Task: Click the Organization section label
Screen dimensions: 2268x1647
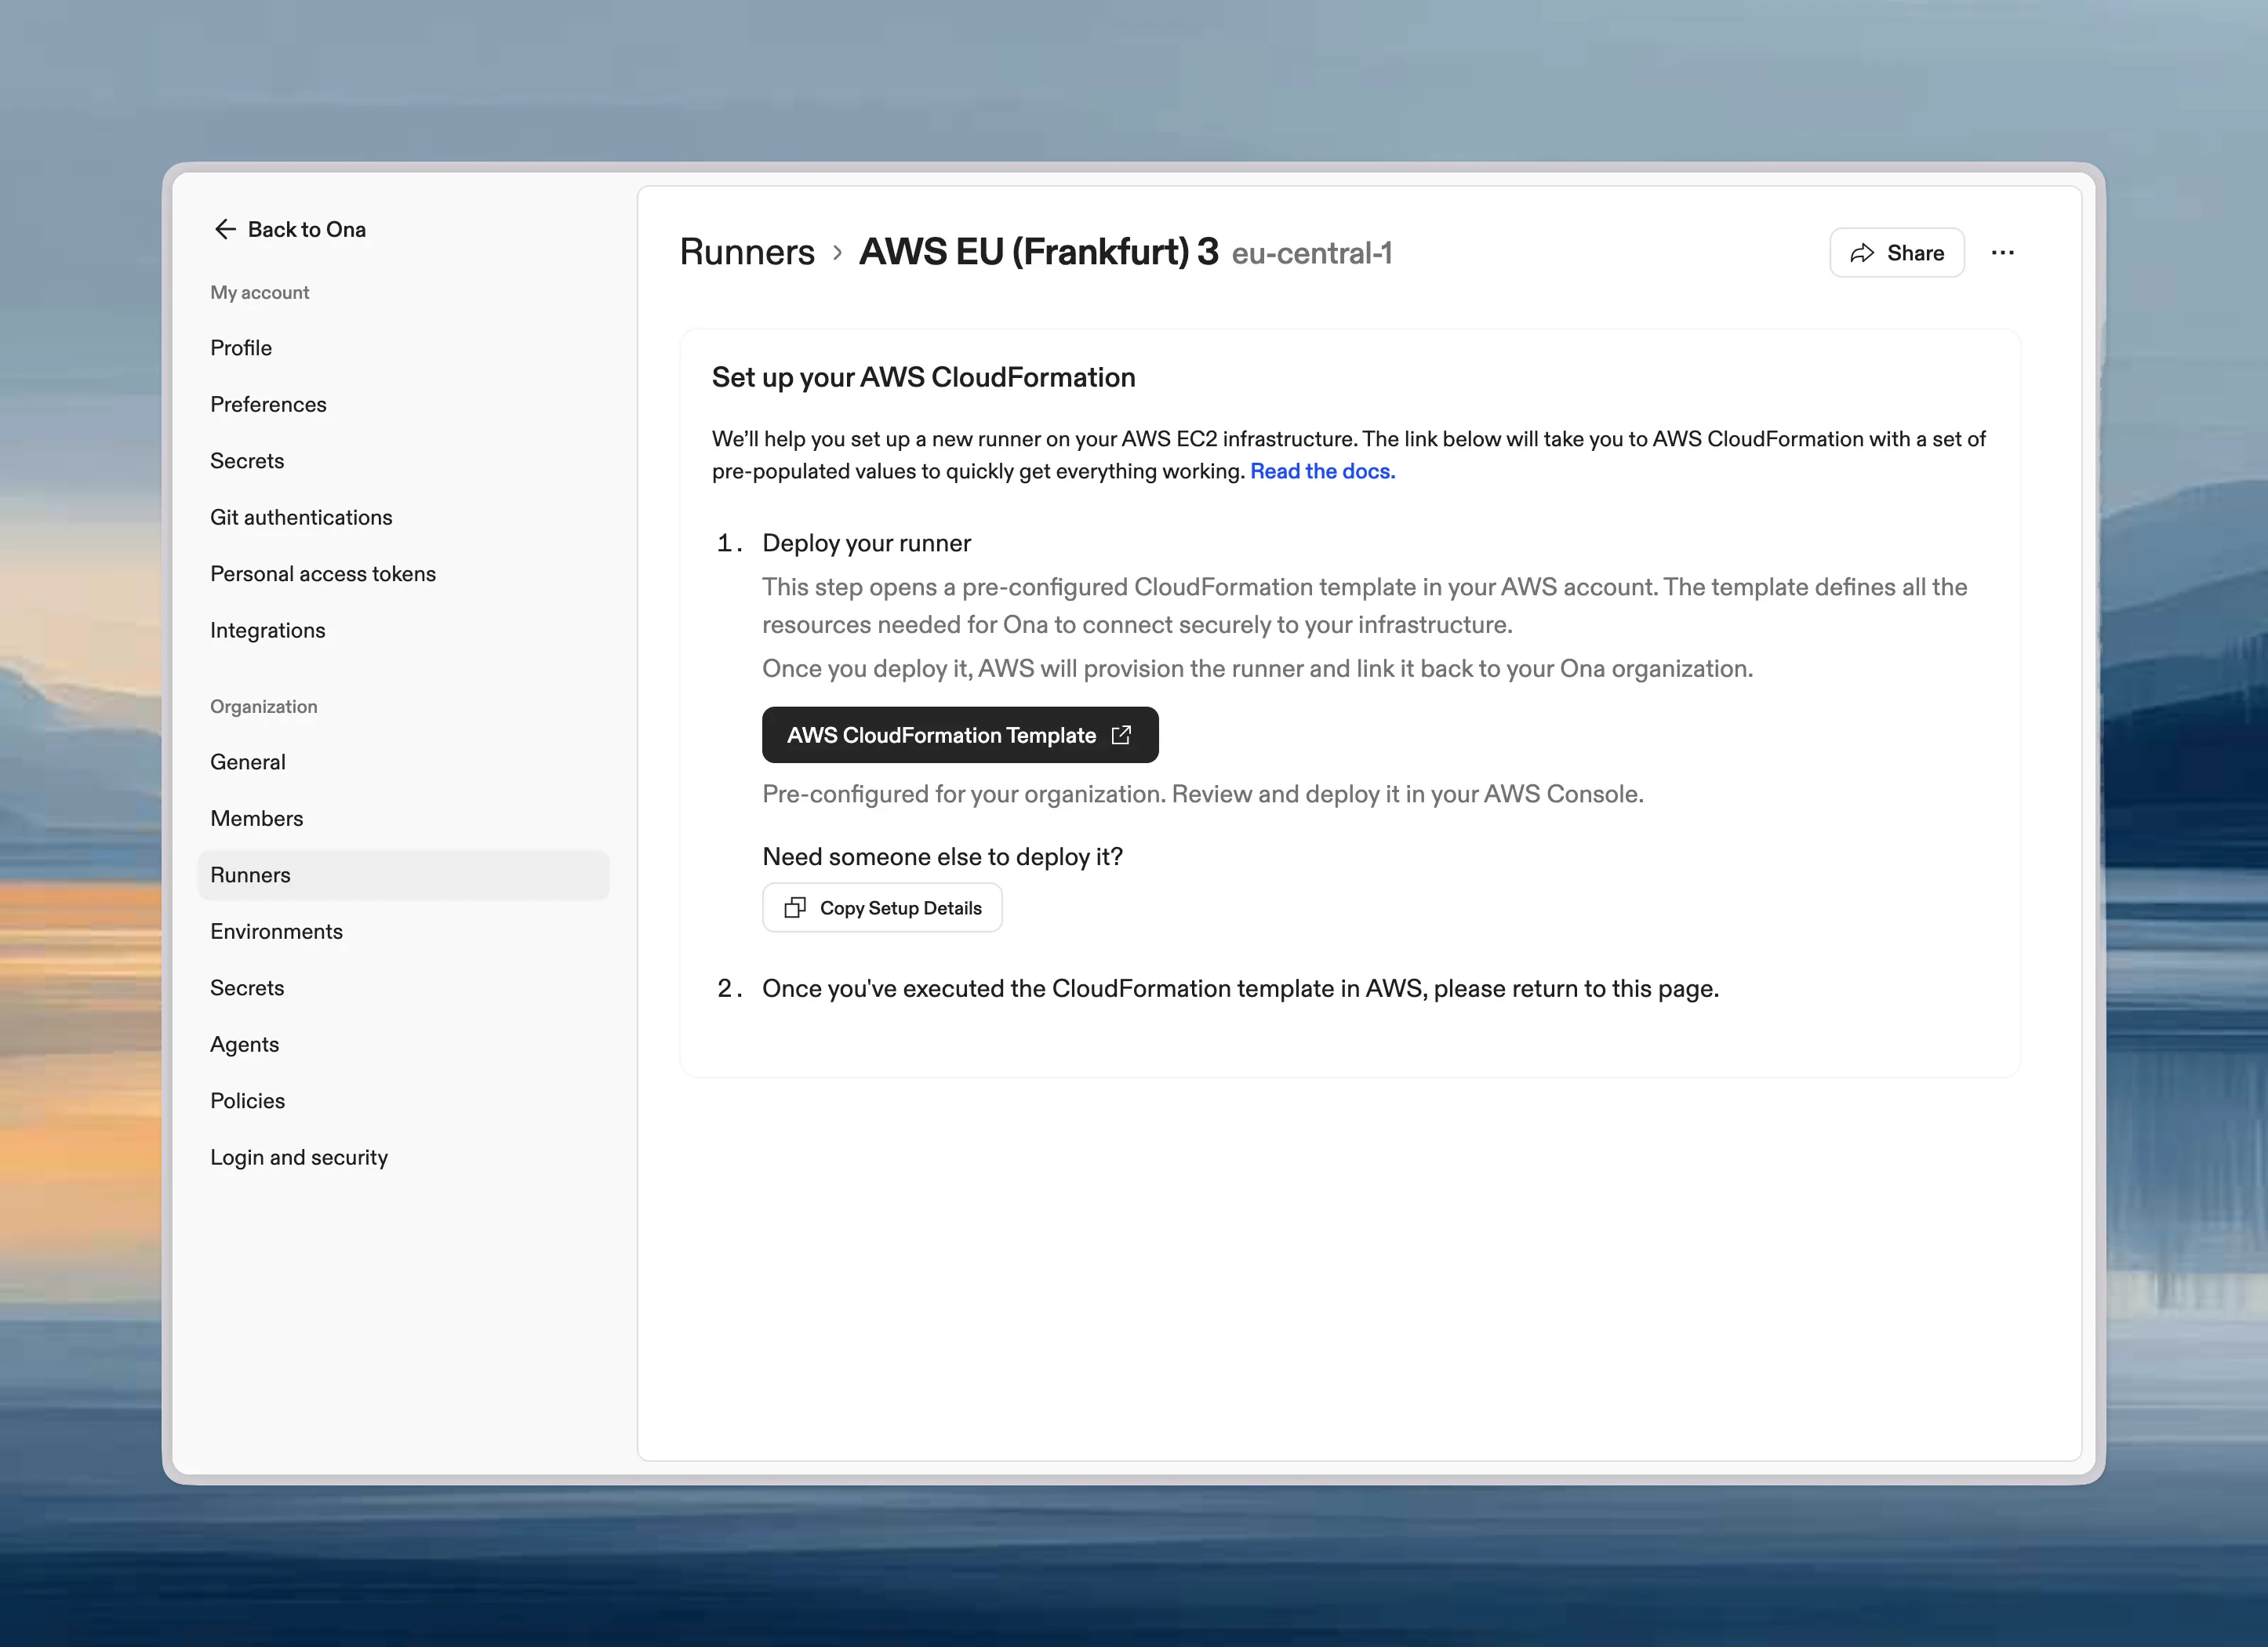Action: tap(264, 707)
